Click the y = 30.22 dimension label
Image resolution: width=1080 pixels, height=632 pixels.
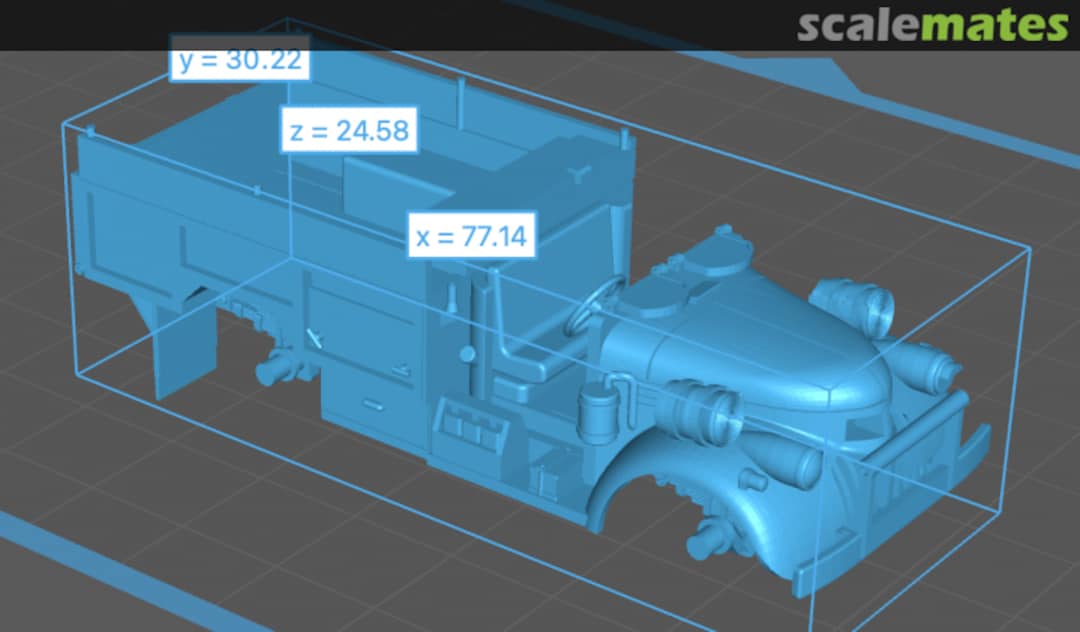pyautogui.click(x=240, y=62)
